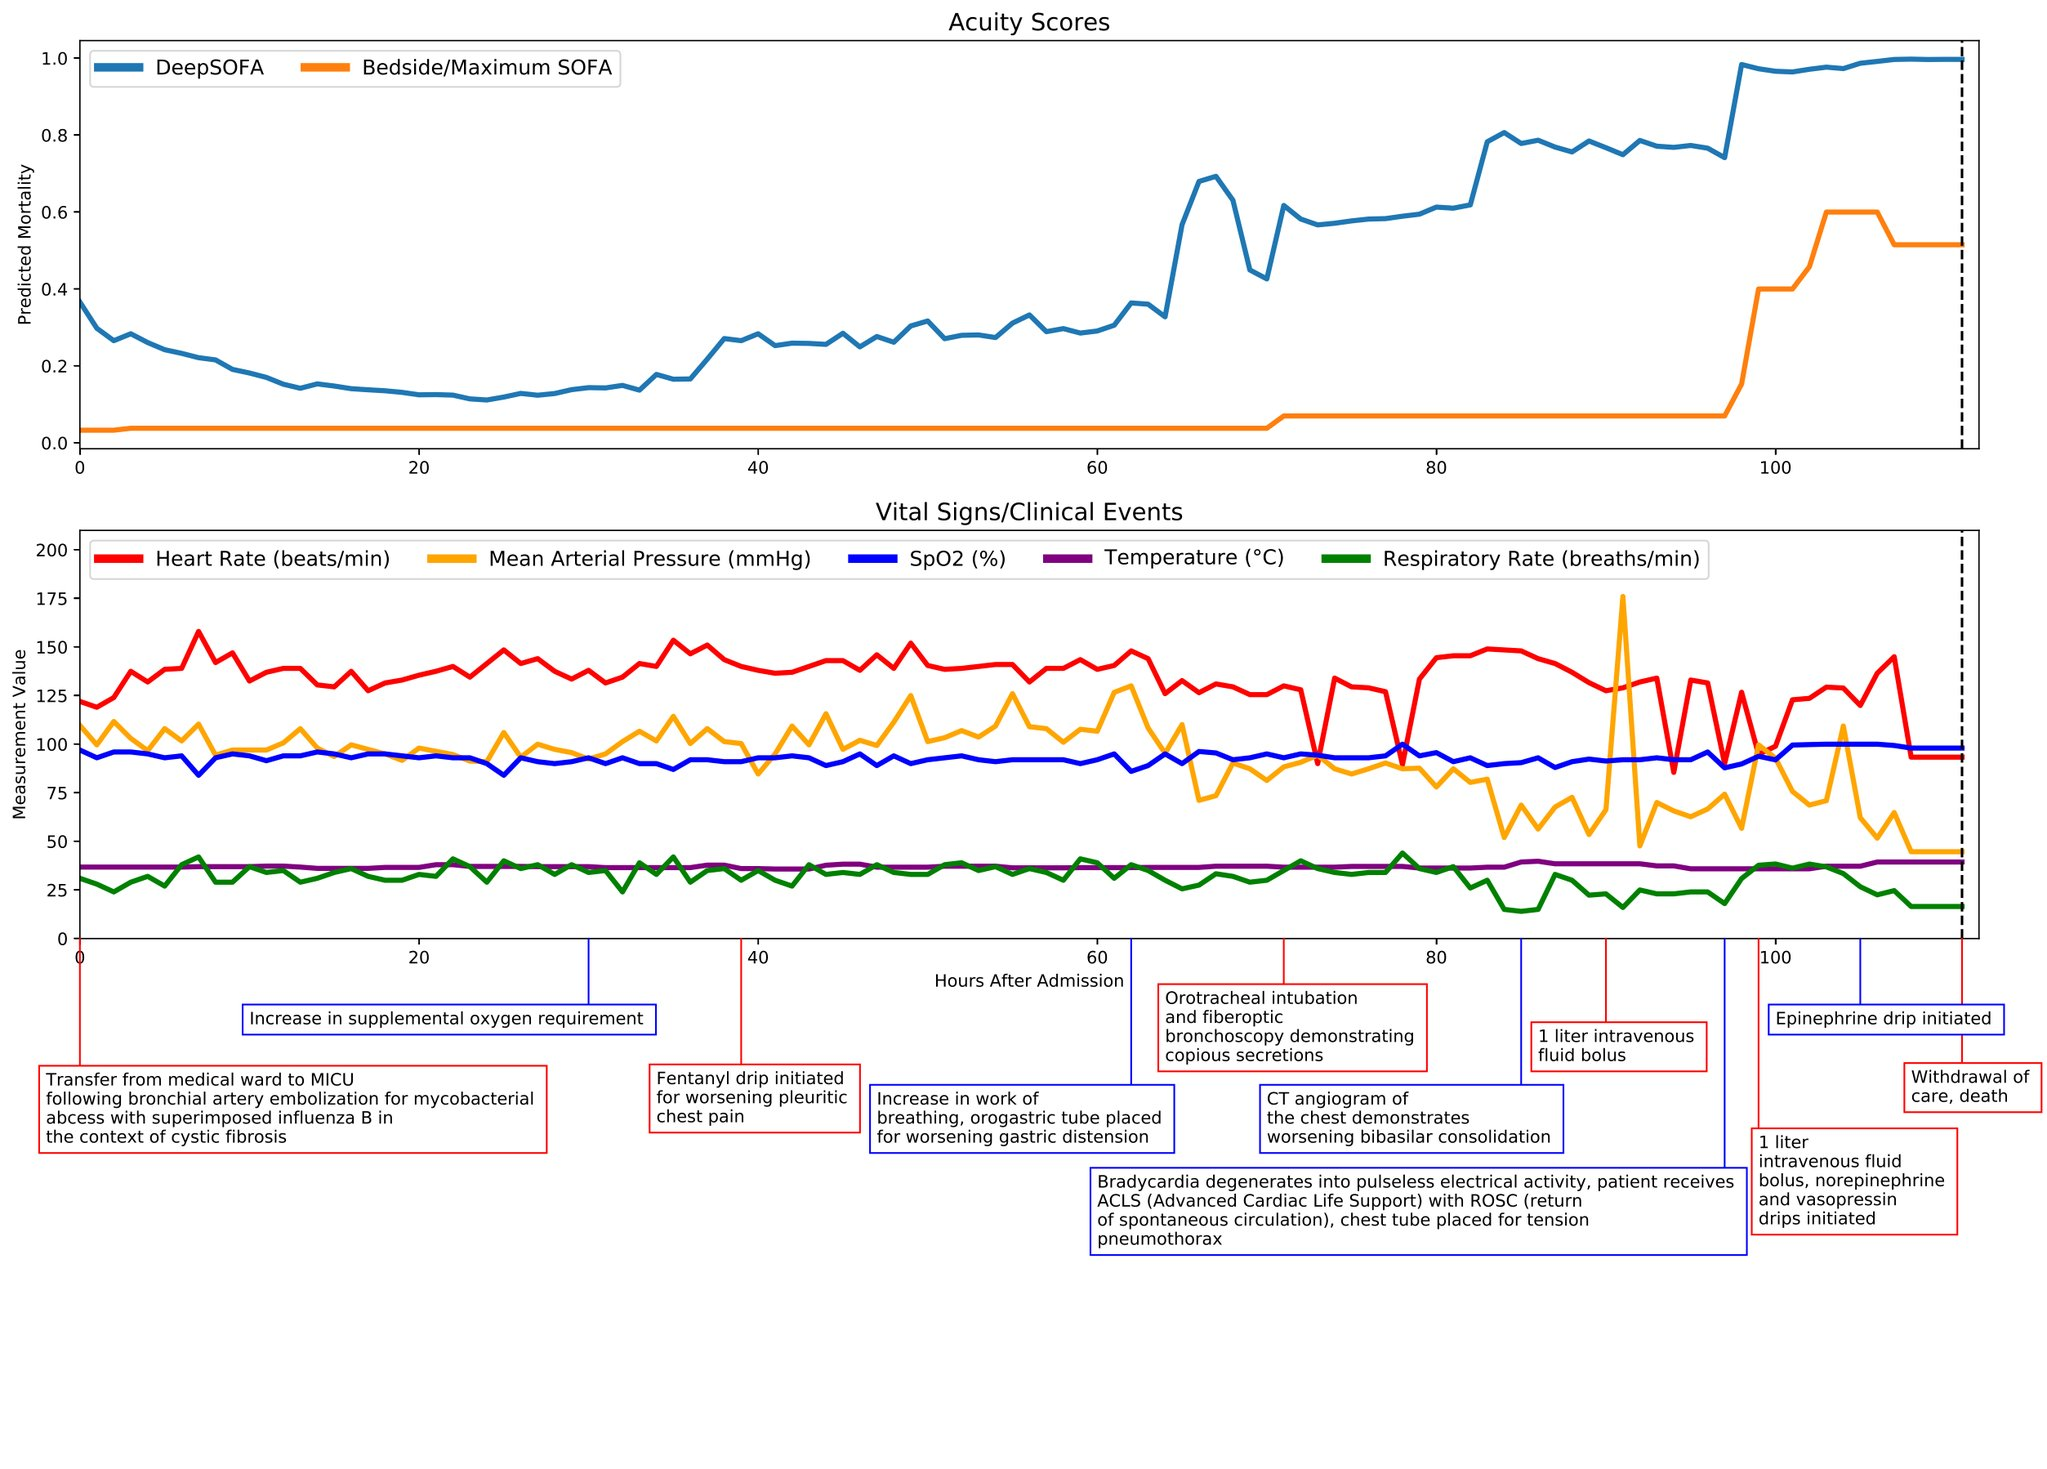Click the Vital Signs/Clinical Events title
2047x1469 pixels.
tap(1028, 512)
